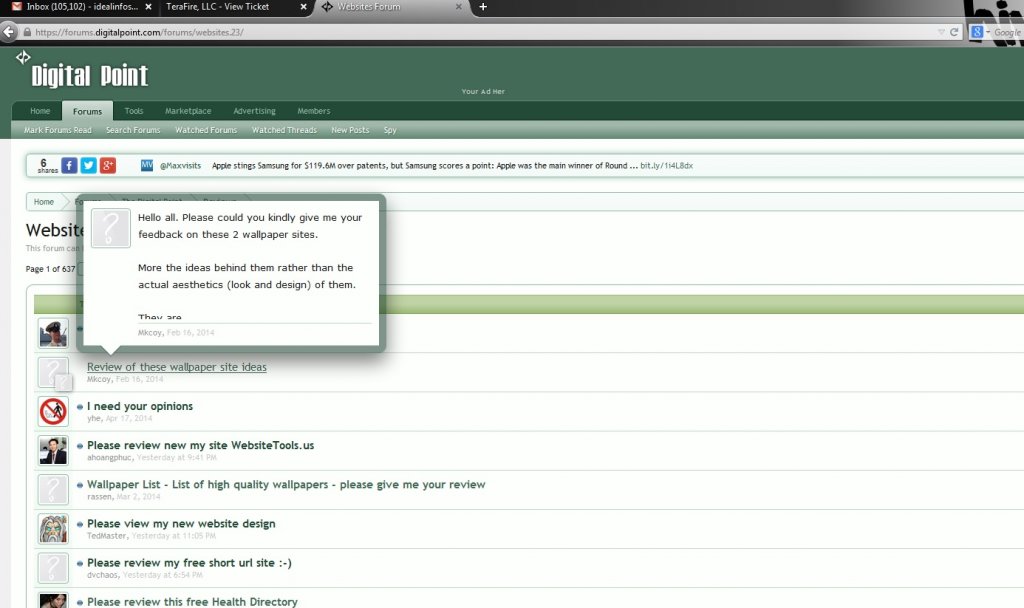Open Watched Threads link
Viewport: 1024px width, 608px height.
click(284, 130)
